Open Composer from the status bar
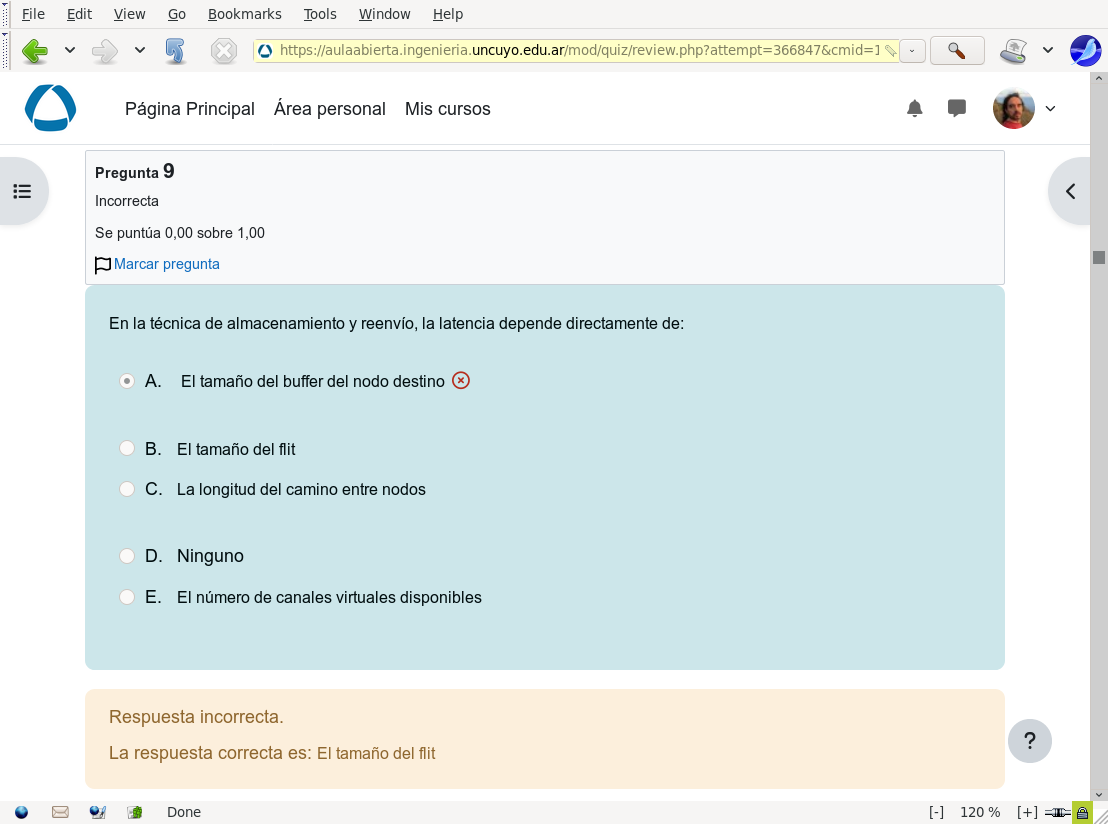Image resolution: width=1108 pixels, height=824 pixels. [98, 812]
